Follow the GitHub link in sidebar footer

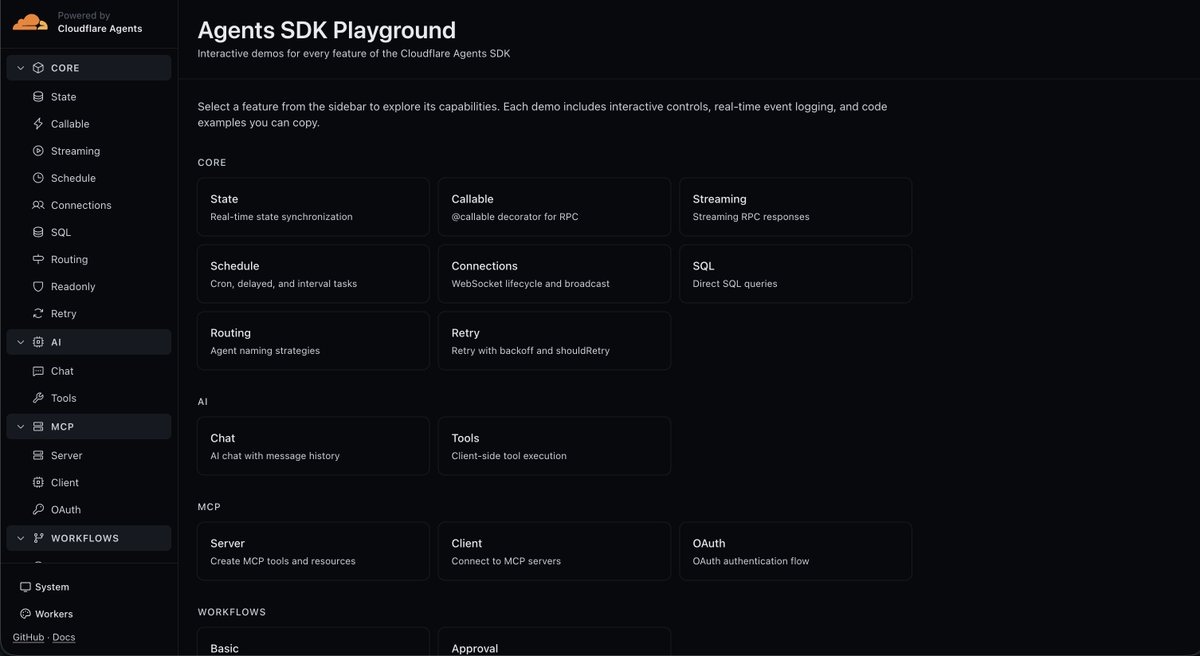pos(28,637)
